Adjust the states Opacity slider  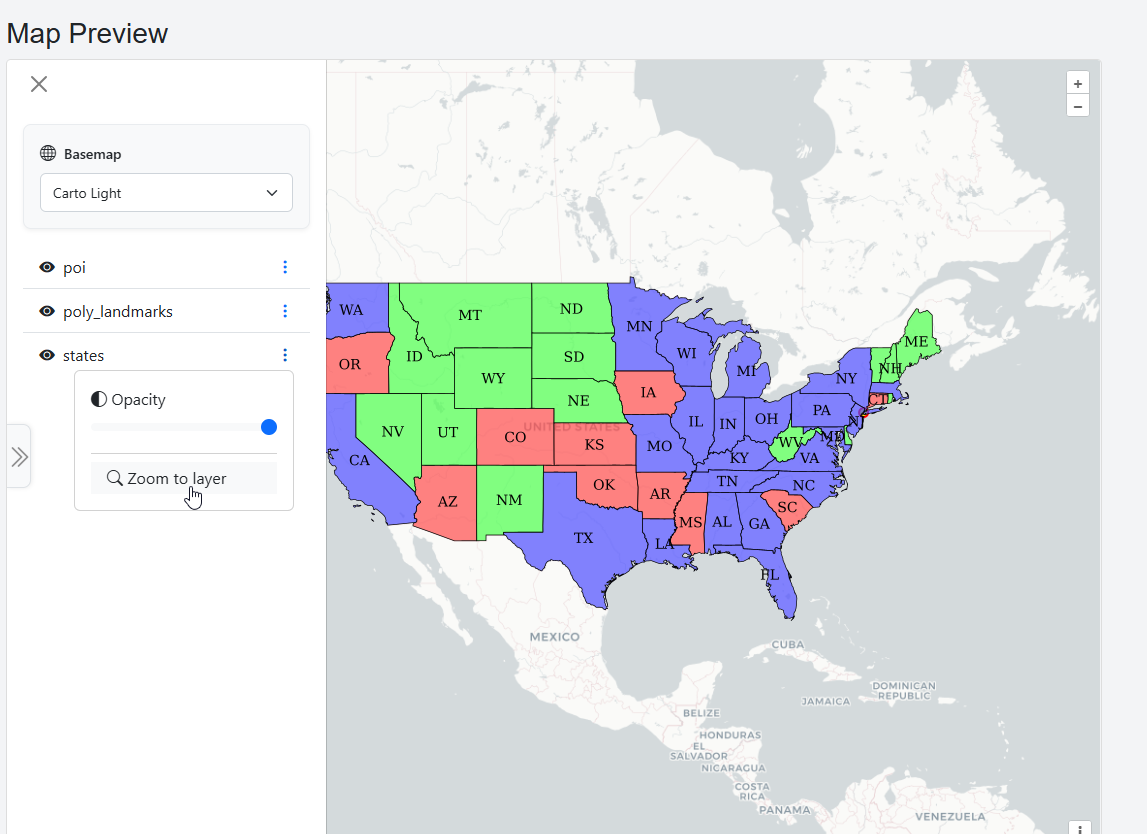[x=268, y=427]
